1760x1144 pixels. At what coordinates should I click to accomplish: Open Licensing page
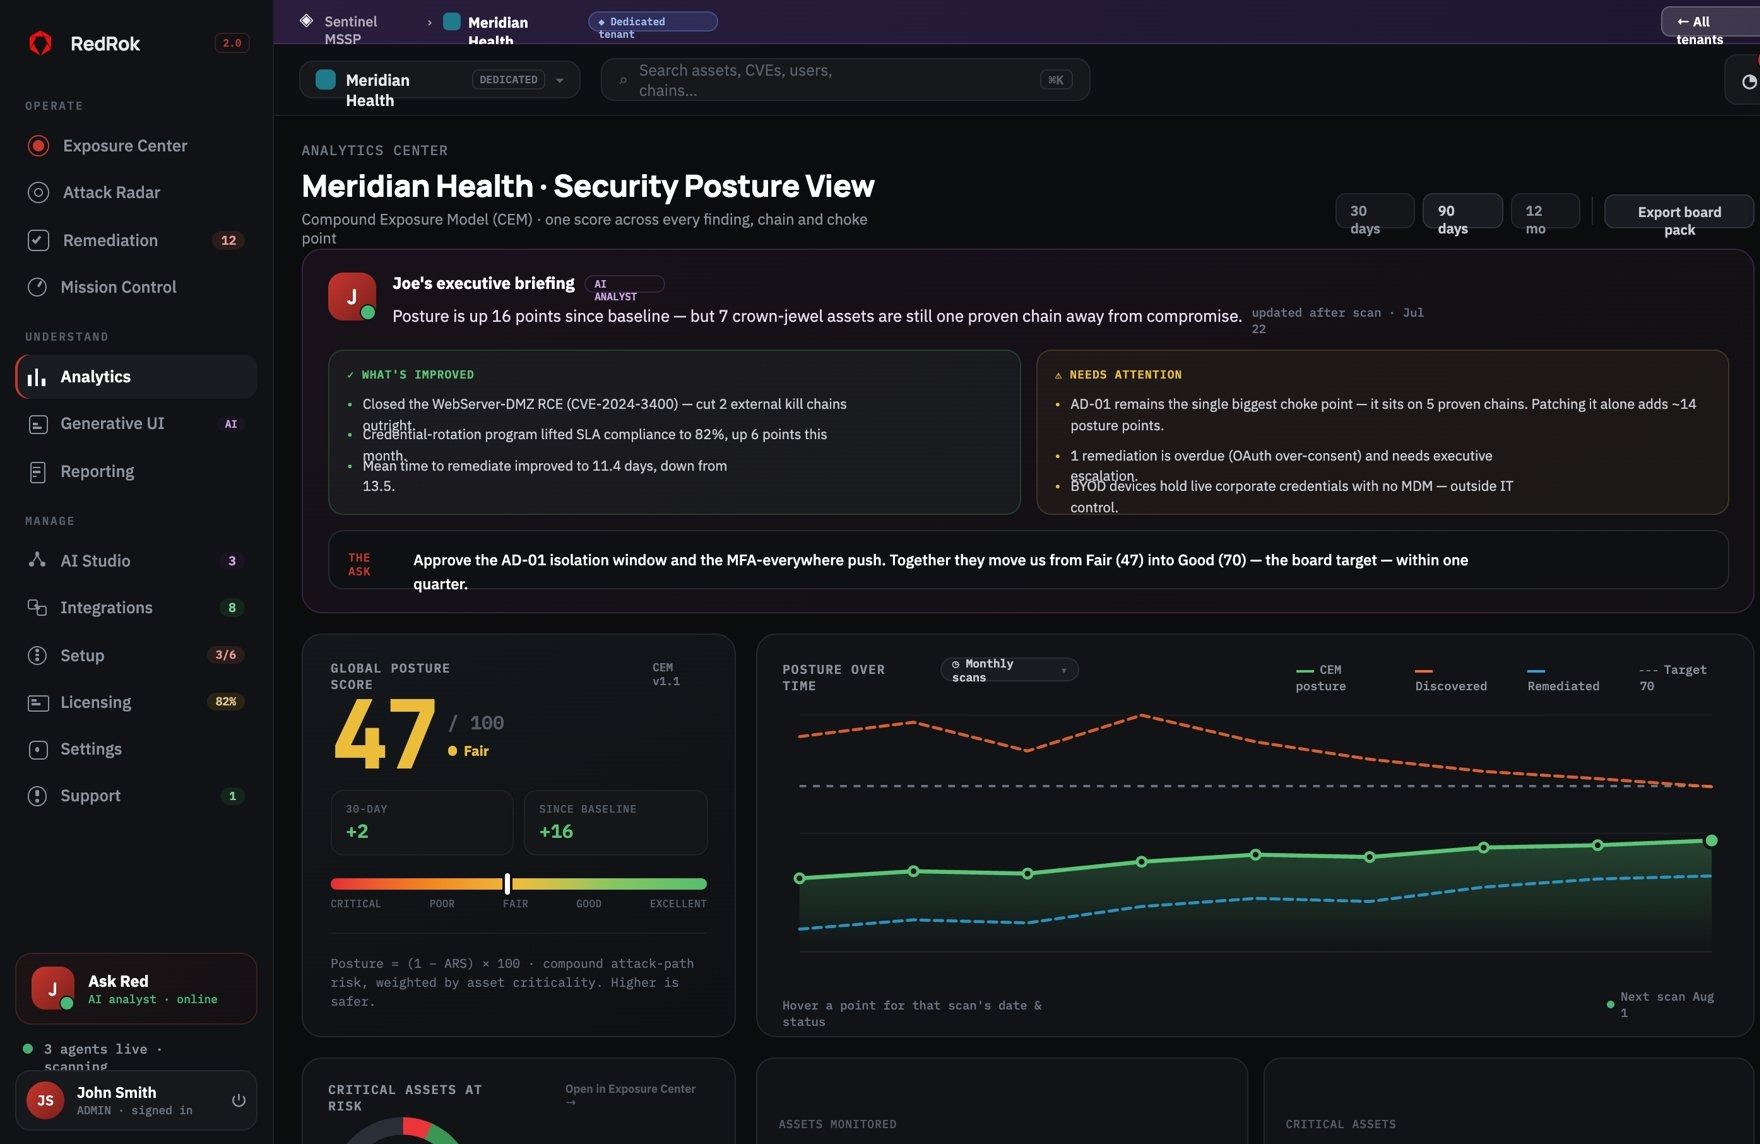136,702
